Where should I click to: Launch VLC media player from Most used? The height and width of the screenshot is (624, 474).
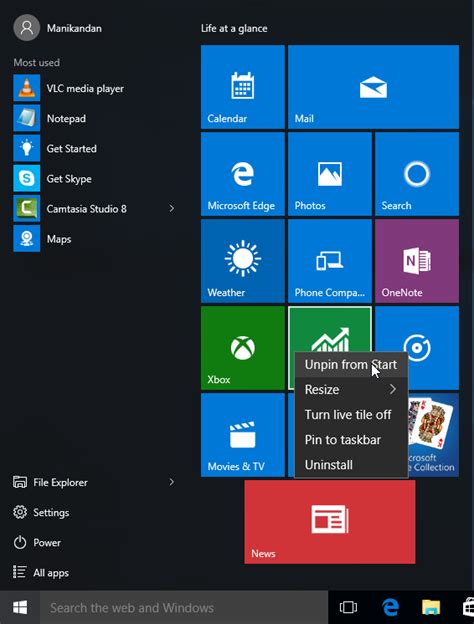(x=94, y=88)
